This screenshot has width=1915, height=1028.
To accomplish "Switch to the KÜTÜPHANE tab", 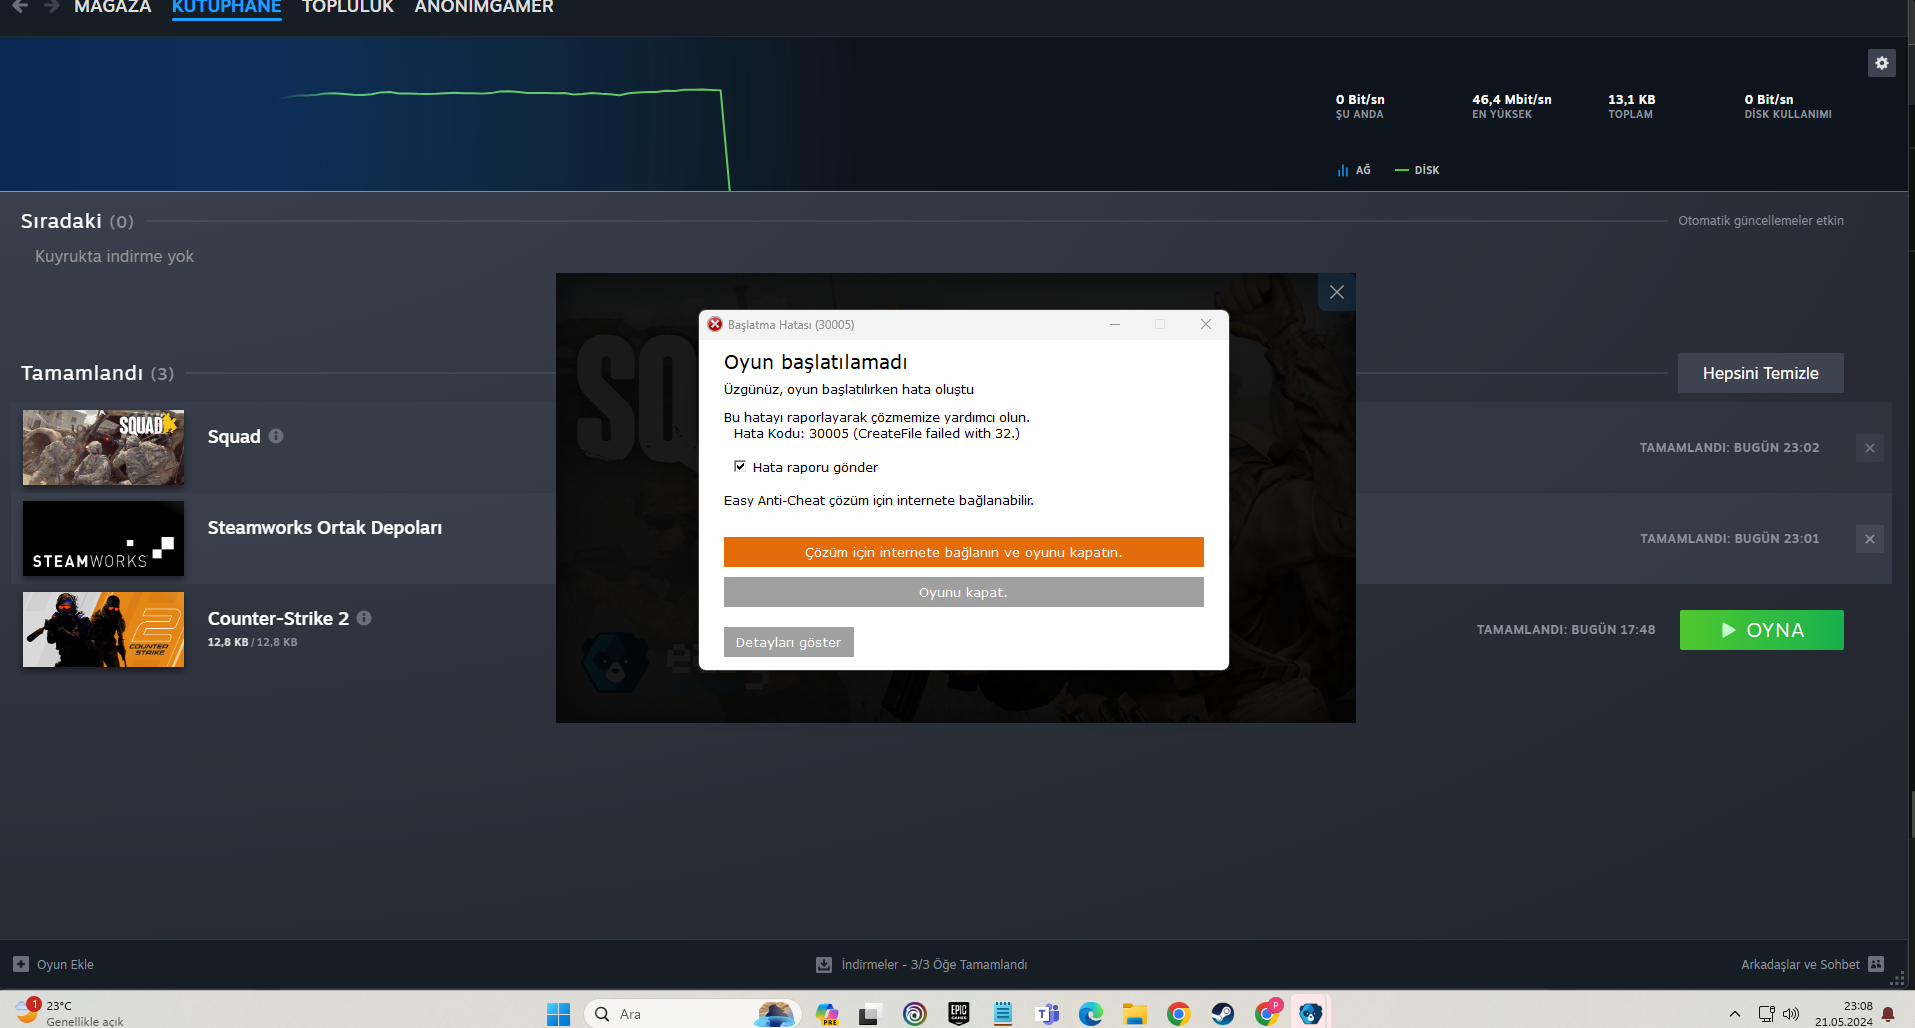I will [x=227, y=7].
